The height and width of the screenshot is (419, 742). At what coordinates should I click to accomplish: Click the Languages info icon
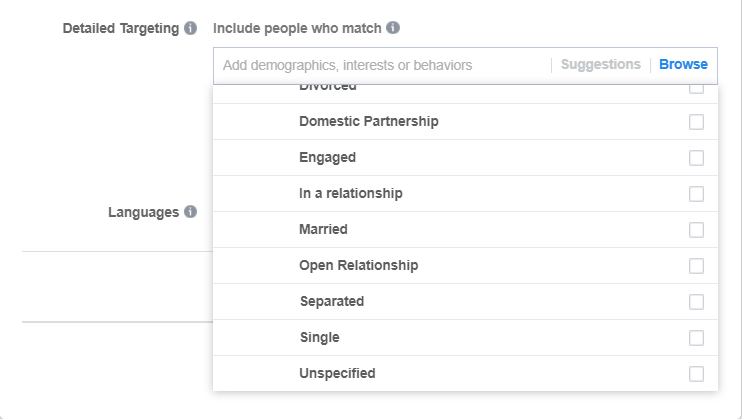[x=190, y=212]
